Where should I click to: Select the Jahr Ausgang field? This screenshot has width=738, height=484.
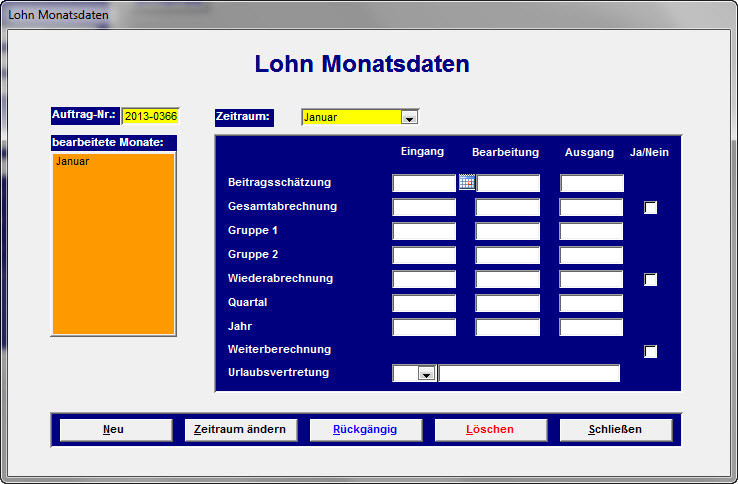click(591, 327)
